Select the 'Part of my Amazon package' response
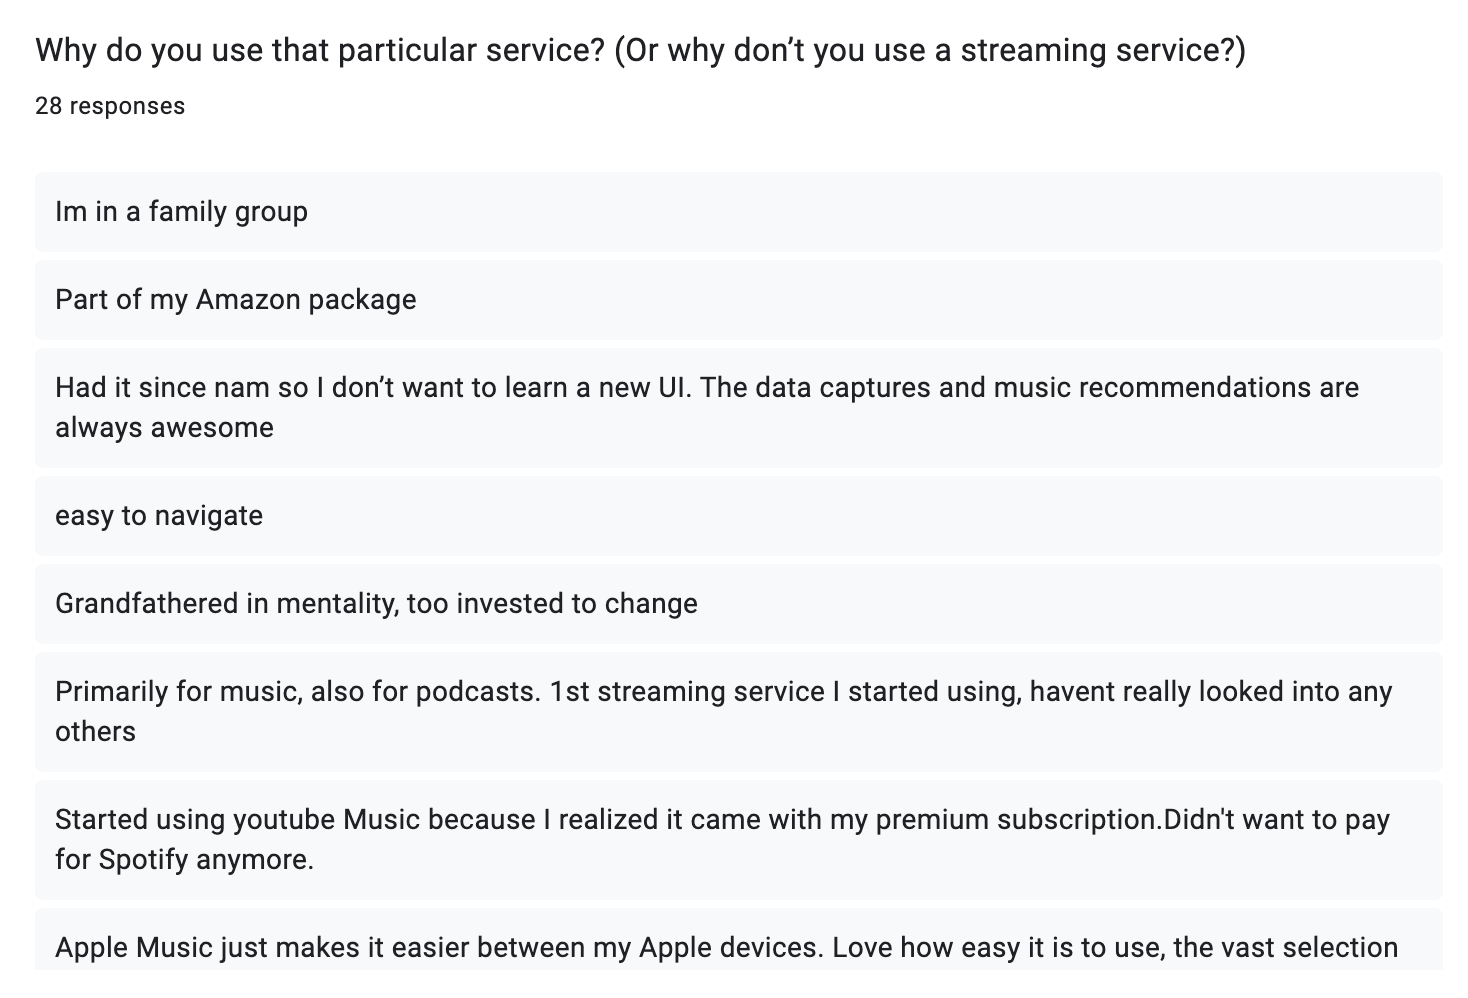This screenshot has width=1468, height=998. point(738,300)
